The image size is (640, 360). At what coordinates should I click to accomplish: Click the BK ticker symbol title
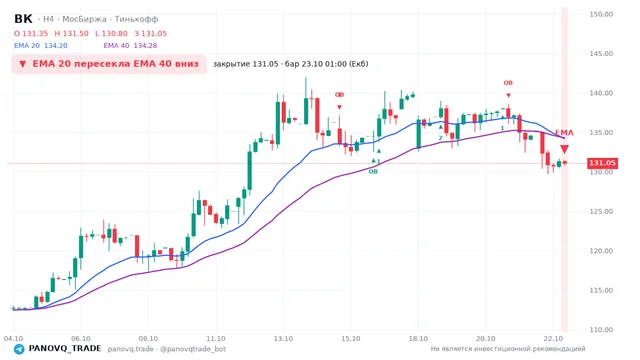(x=23, y=19)
